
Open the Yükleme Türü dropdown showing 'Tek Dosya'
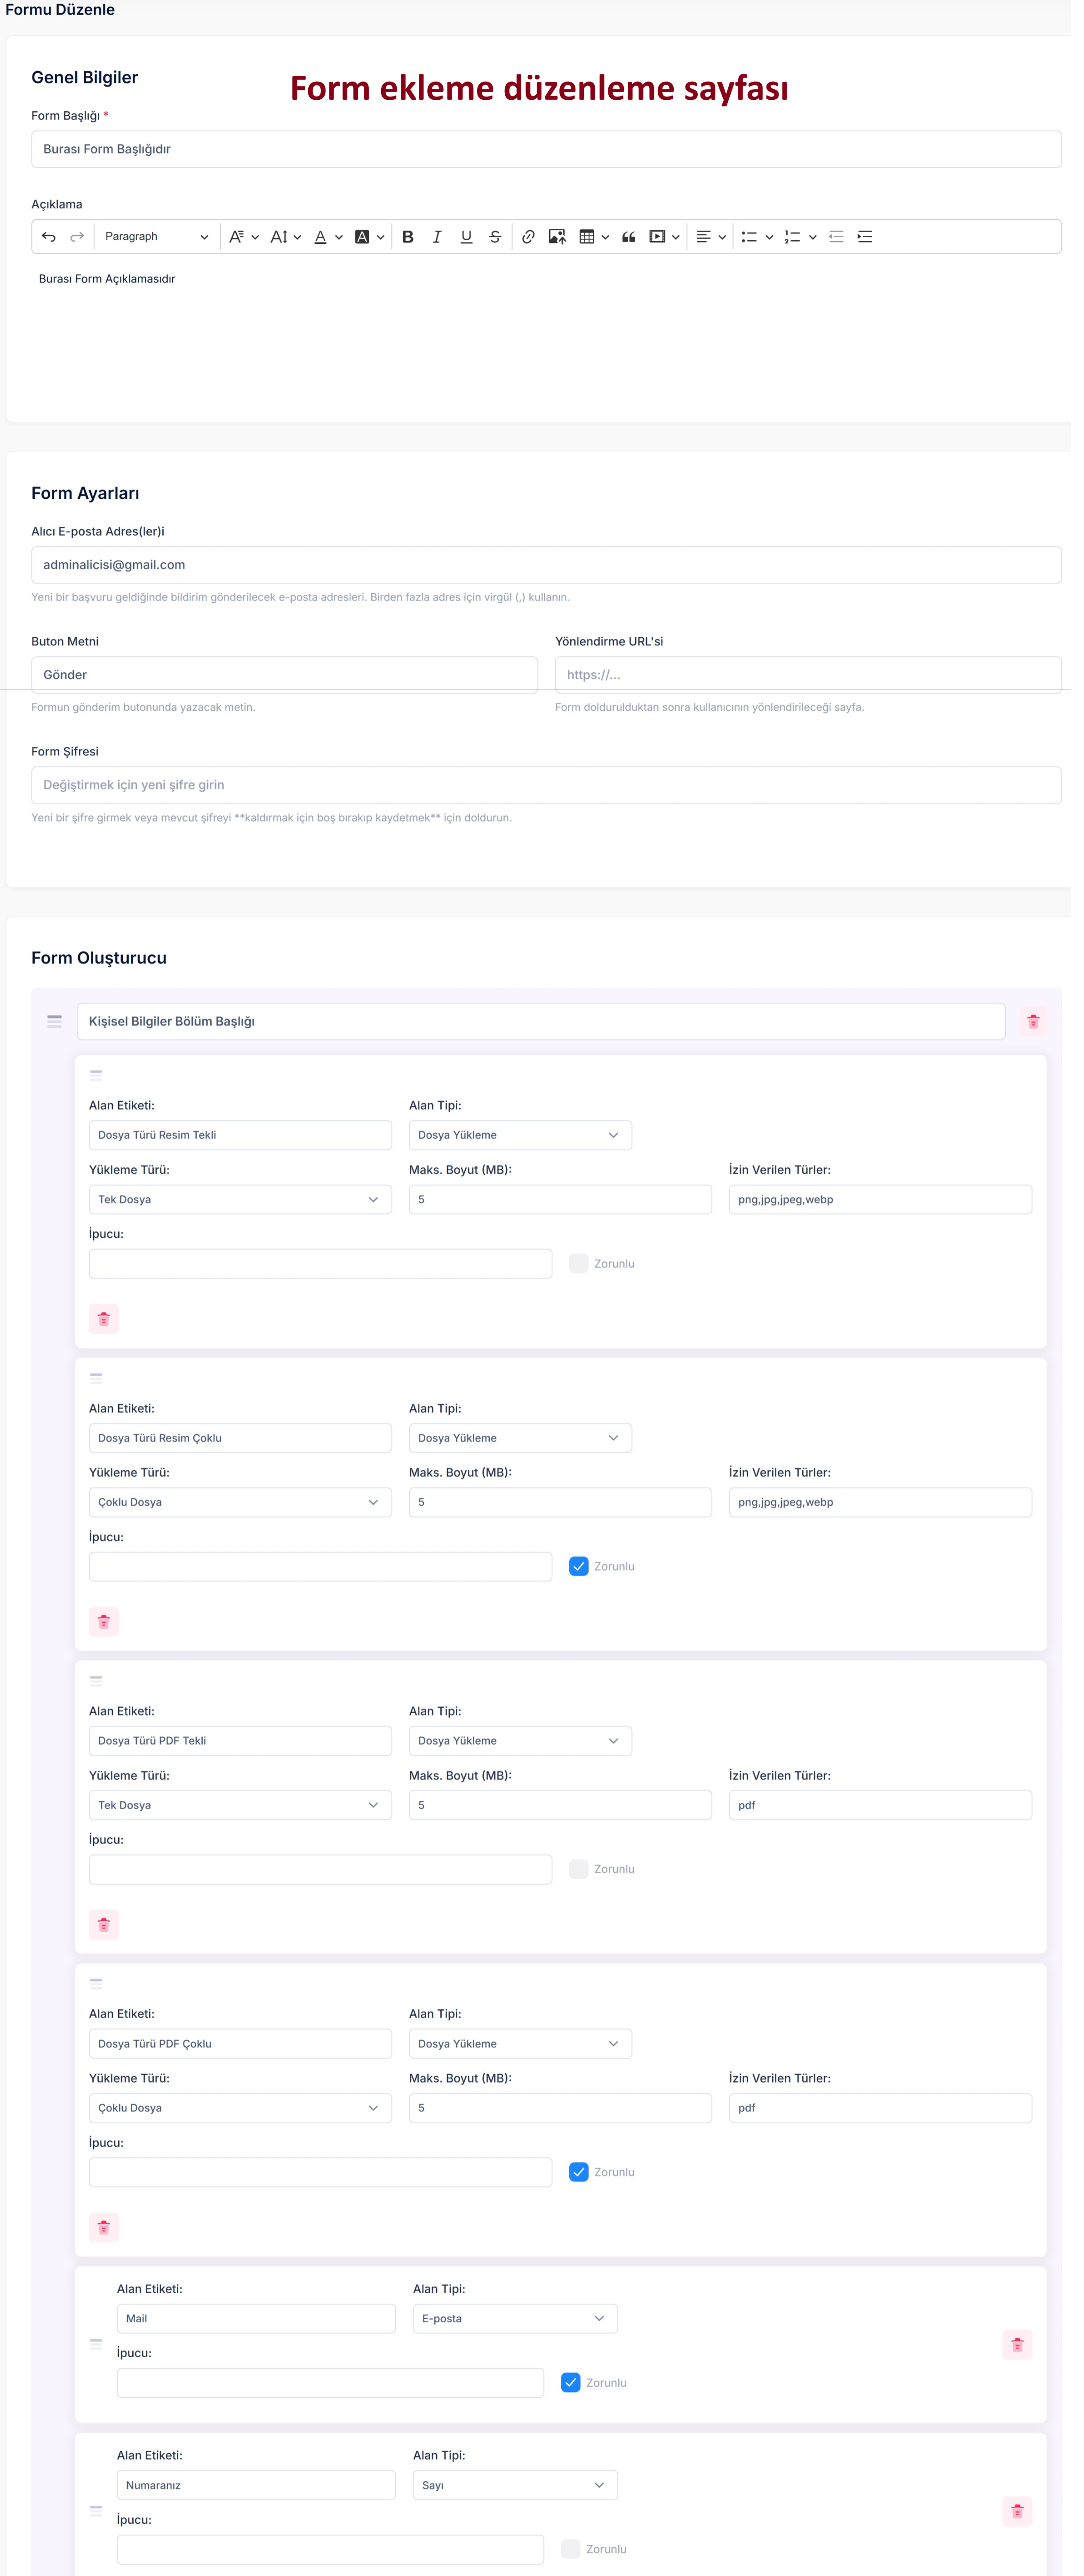[240, 1199]
